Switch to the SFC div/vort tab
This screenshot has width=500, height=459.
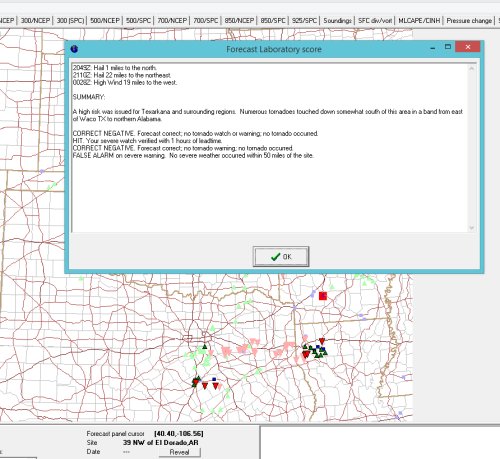tap(375, 21)
